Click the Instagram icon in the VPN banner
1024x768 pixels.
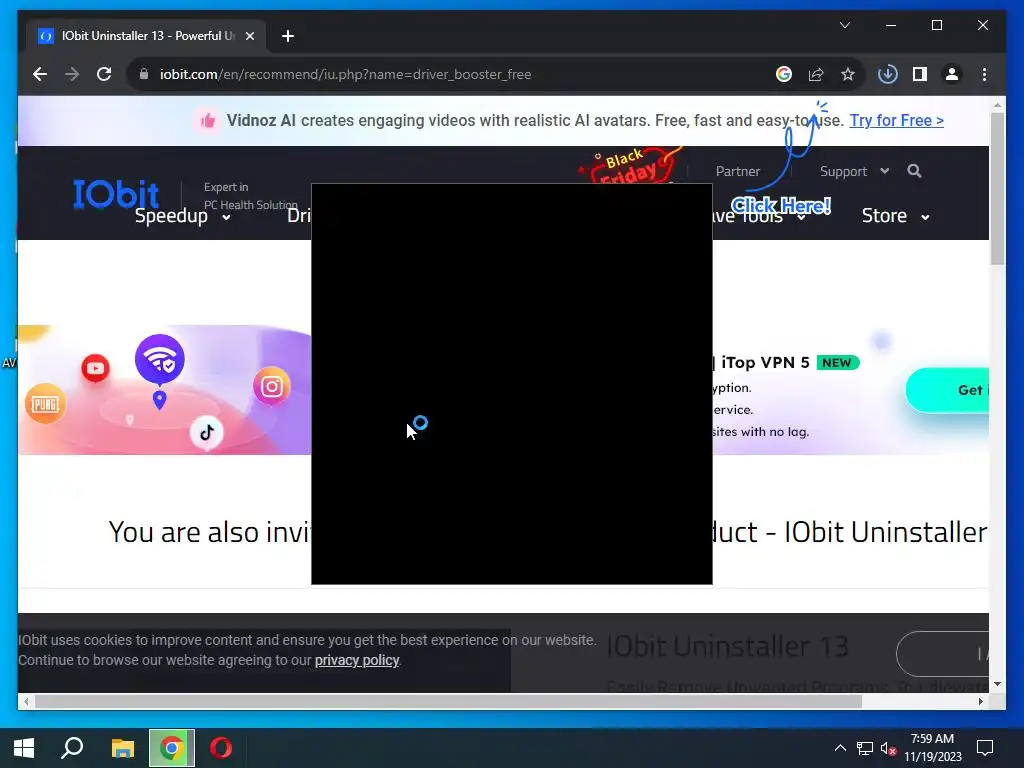[x=272, y=387]
